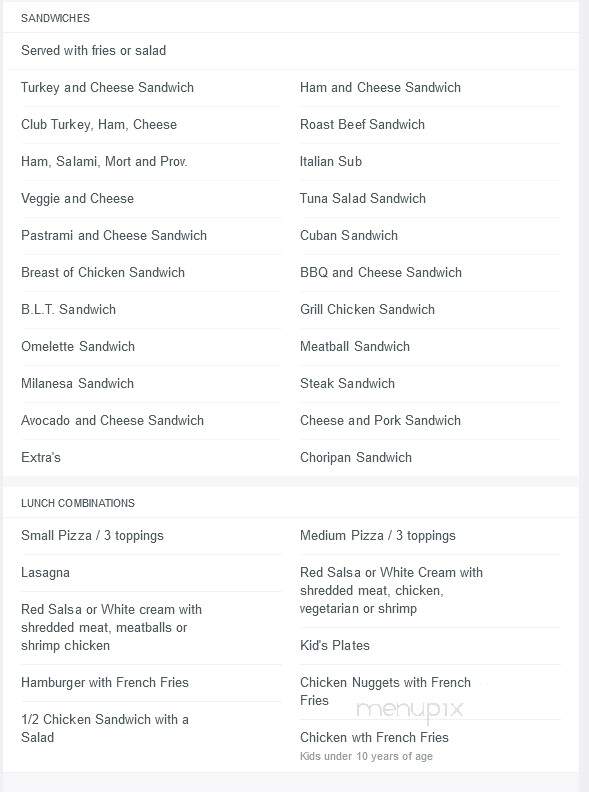Click the Extra's menu entry
Image resolution: width=589 pixels, height=792 pixels.
click(x=41, y=458)
